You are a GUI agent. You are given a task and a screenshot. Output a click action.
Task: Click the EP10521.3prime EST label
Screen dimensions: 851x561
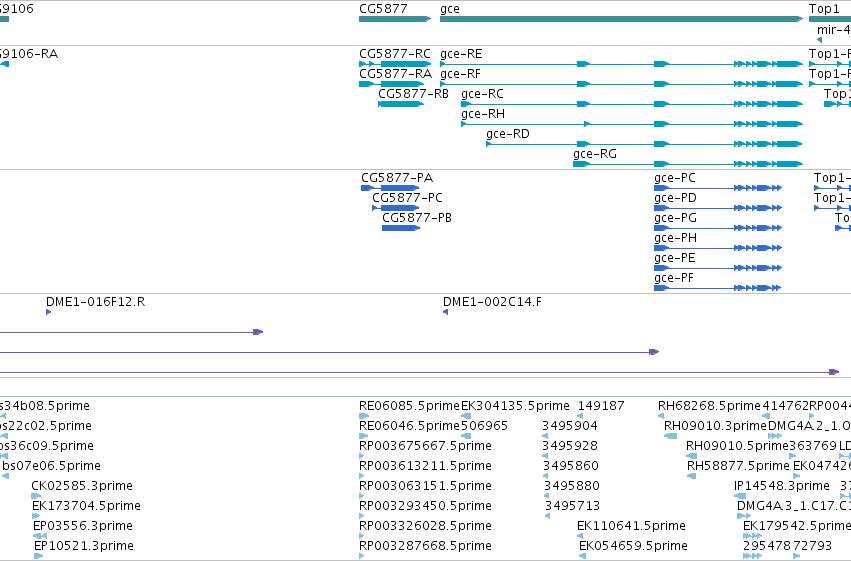[x=84, y=546]
